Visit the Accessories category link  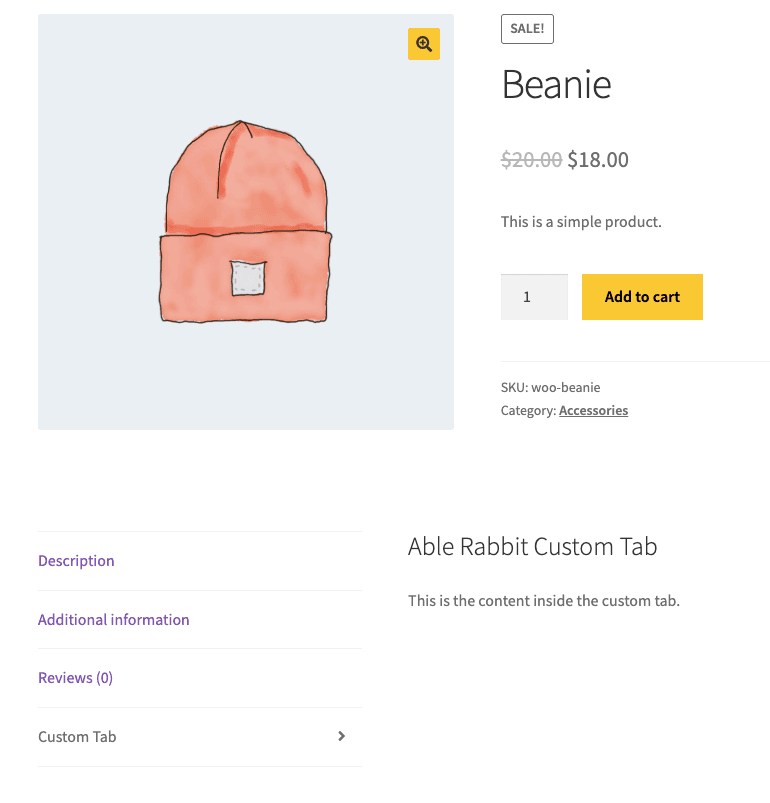pyautogui.click(x=593, y=410)
